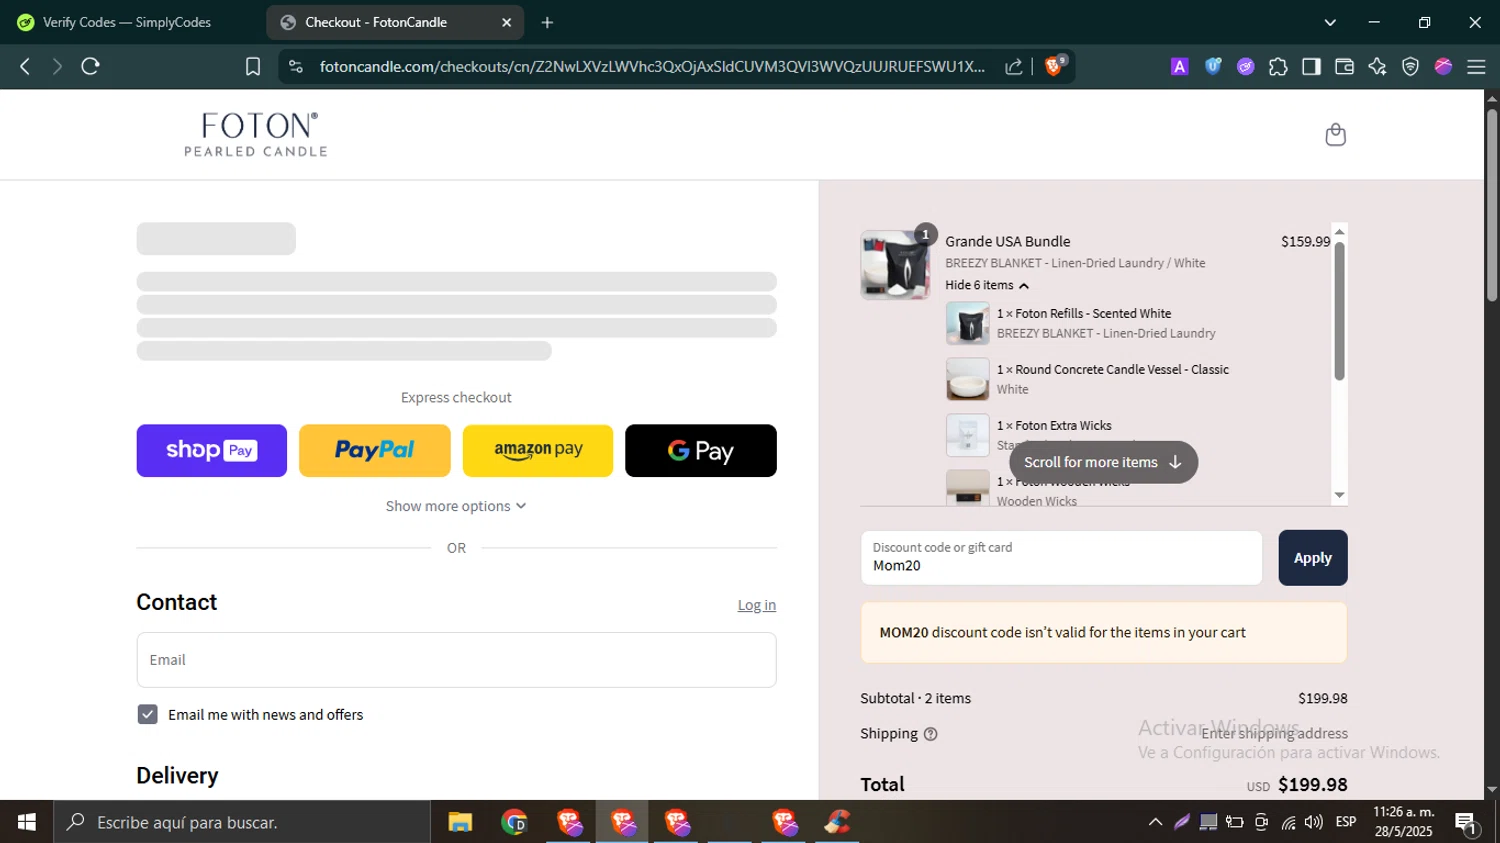This screenshot has height=843, width=1500.
Task: Pay with Google Pay
Action: click(x=701, y=450)
